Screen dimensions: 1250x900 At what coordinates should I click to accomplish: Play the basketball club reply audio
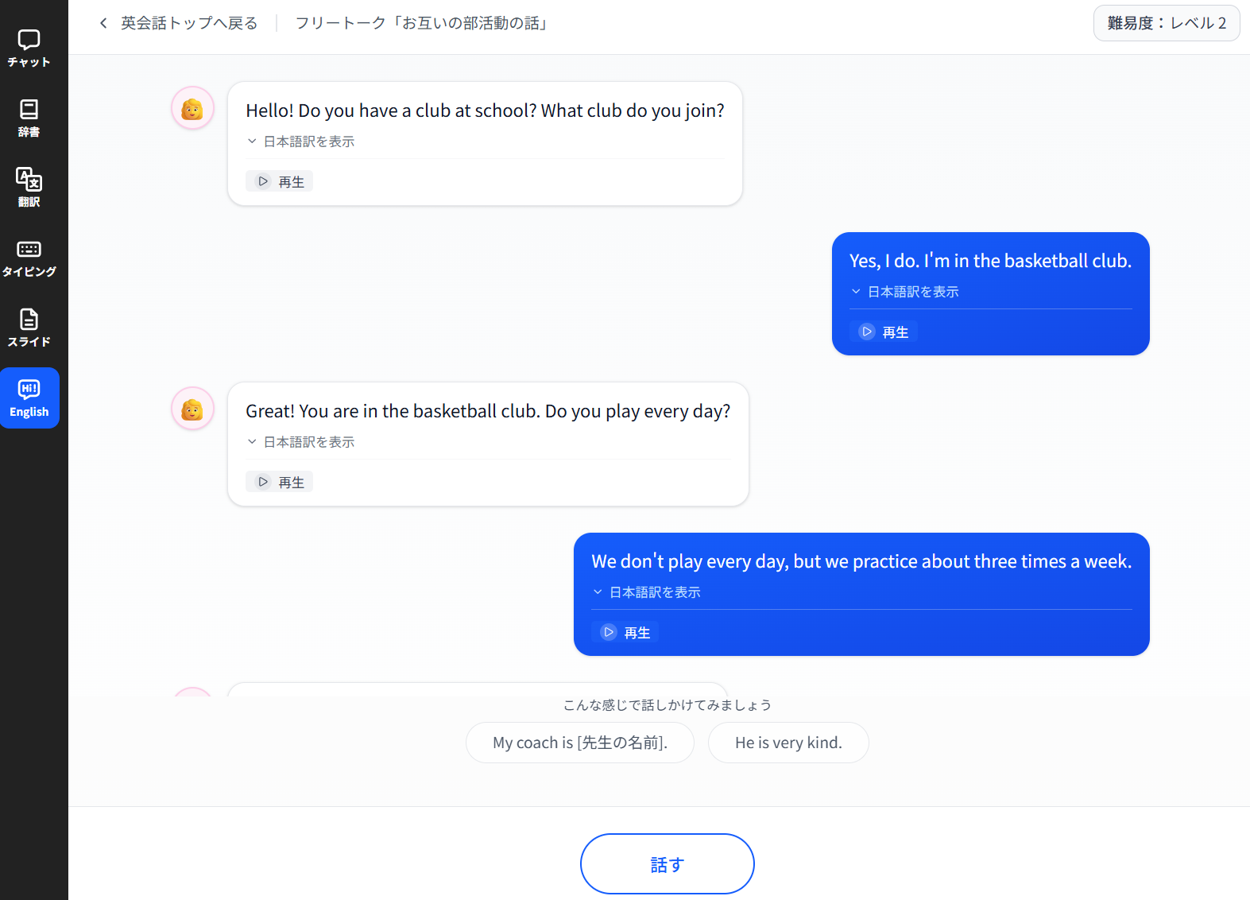coord(883,331)
